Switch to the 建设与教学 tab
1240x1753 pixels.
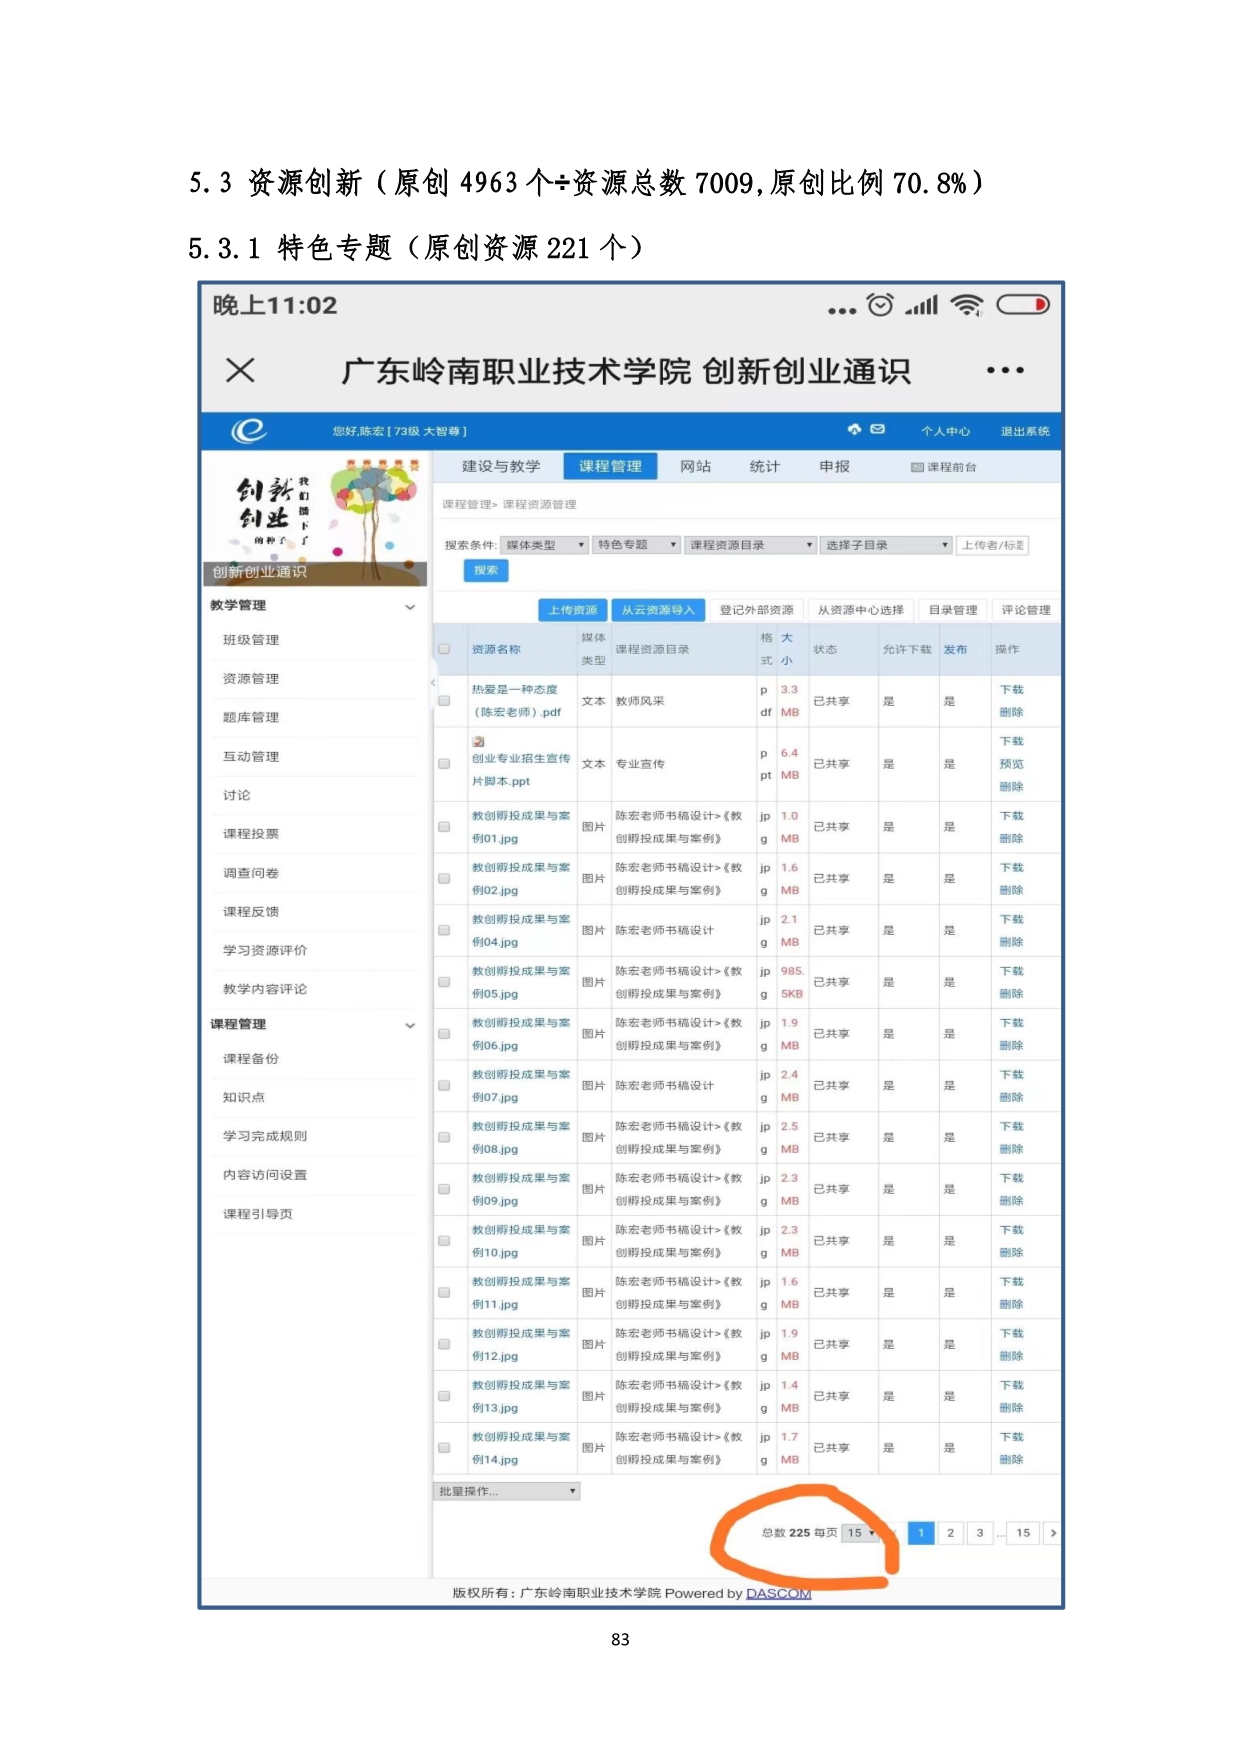[x=501, y=466]
